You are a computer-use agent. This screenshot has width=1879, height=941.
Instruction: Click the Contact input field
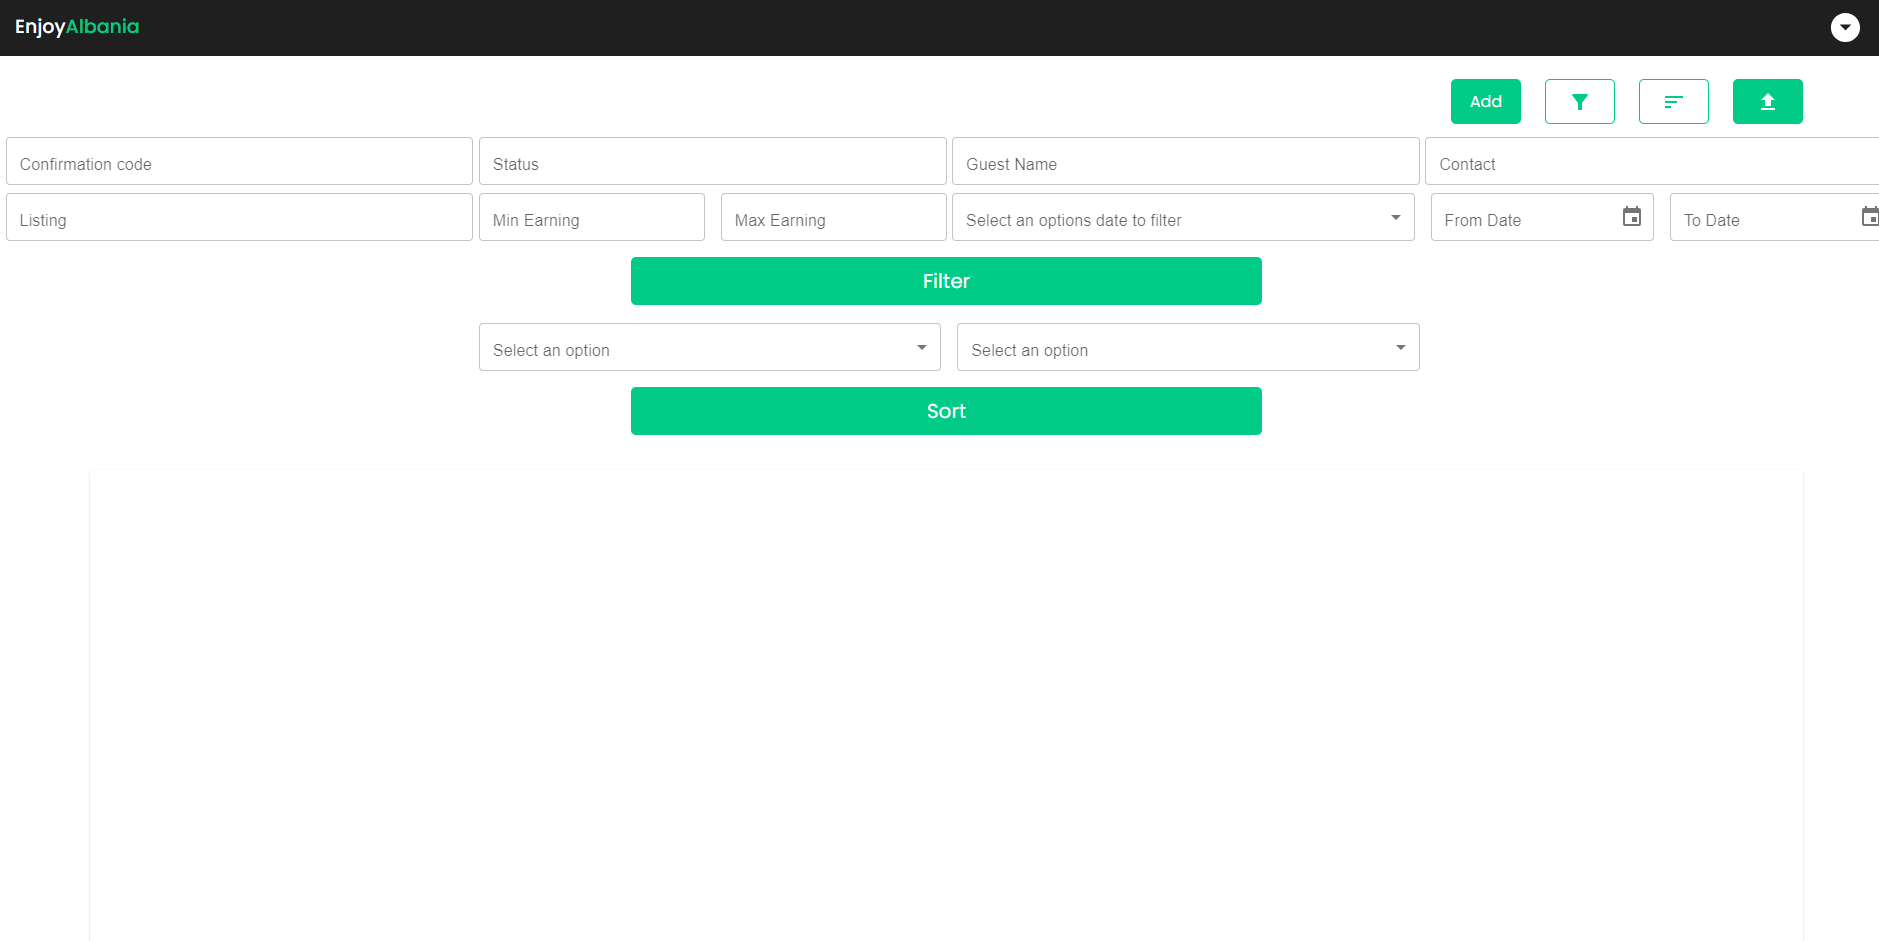coord(1650,162)
